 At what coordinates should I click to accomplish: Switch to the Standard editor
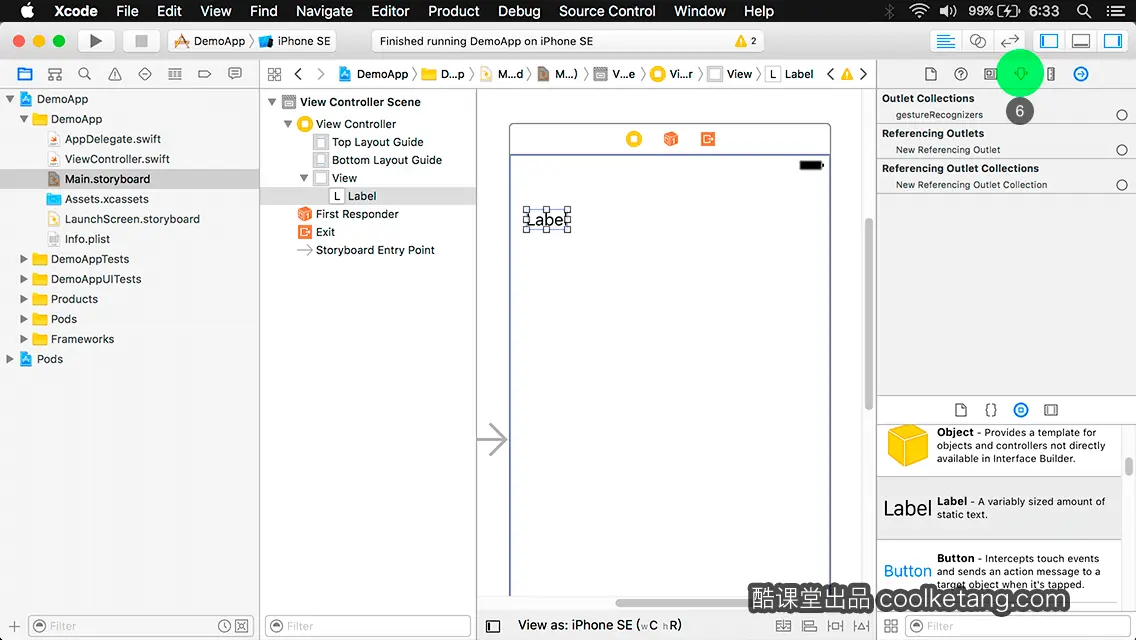tap(945, 41)
